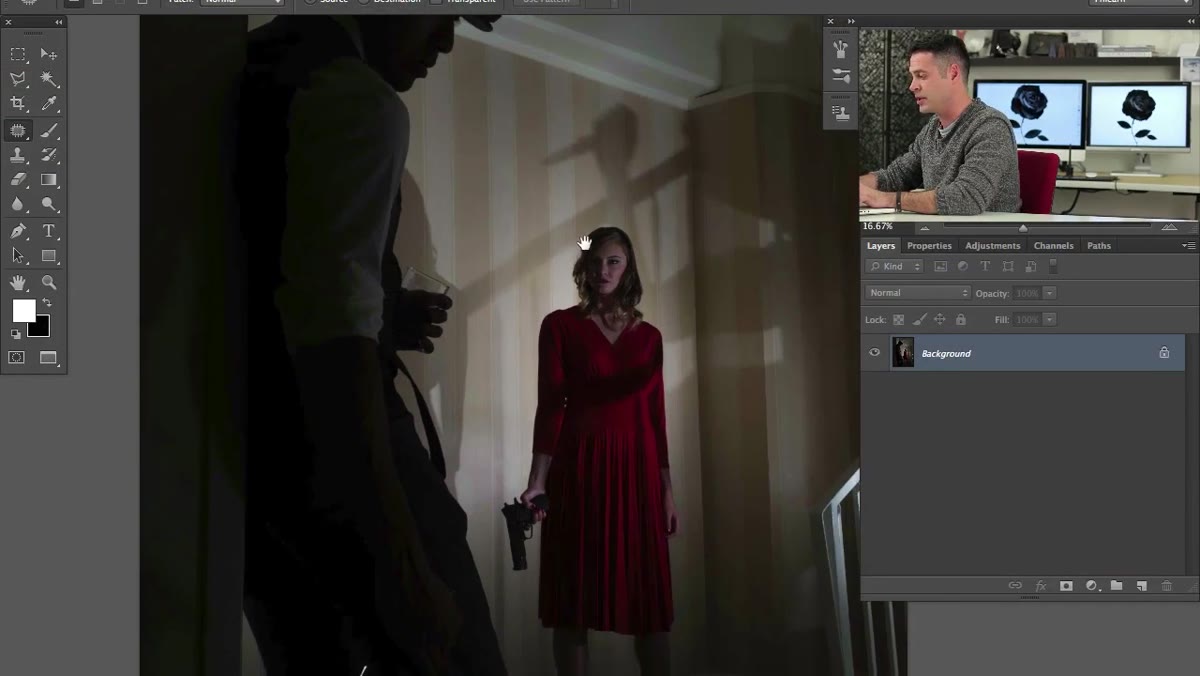Image resolution: width=1200 pixels, height=676 pixels.
Task: Open the black background color picker
Action: [42, 329]
